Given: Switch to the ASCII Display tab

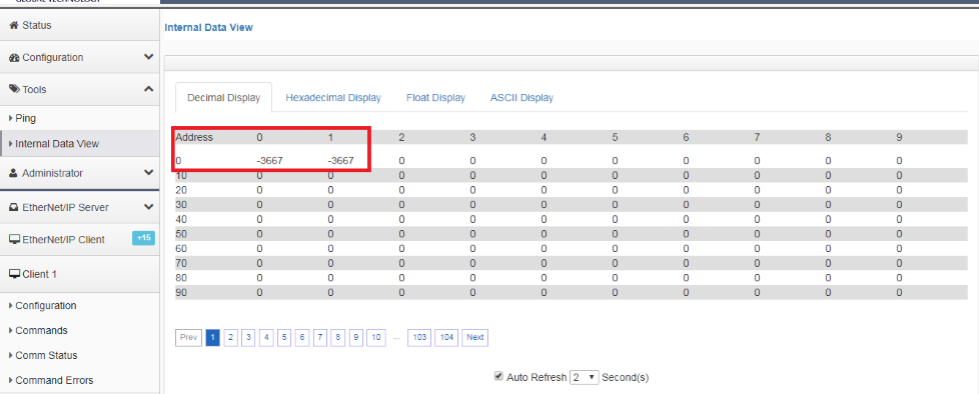Looking at the screenshot, I should pos(522,98).
